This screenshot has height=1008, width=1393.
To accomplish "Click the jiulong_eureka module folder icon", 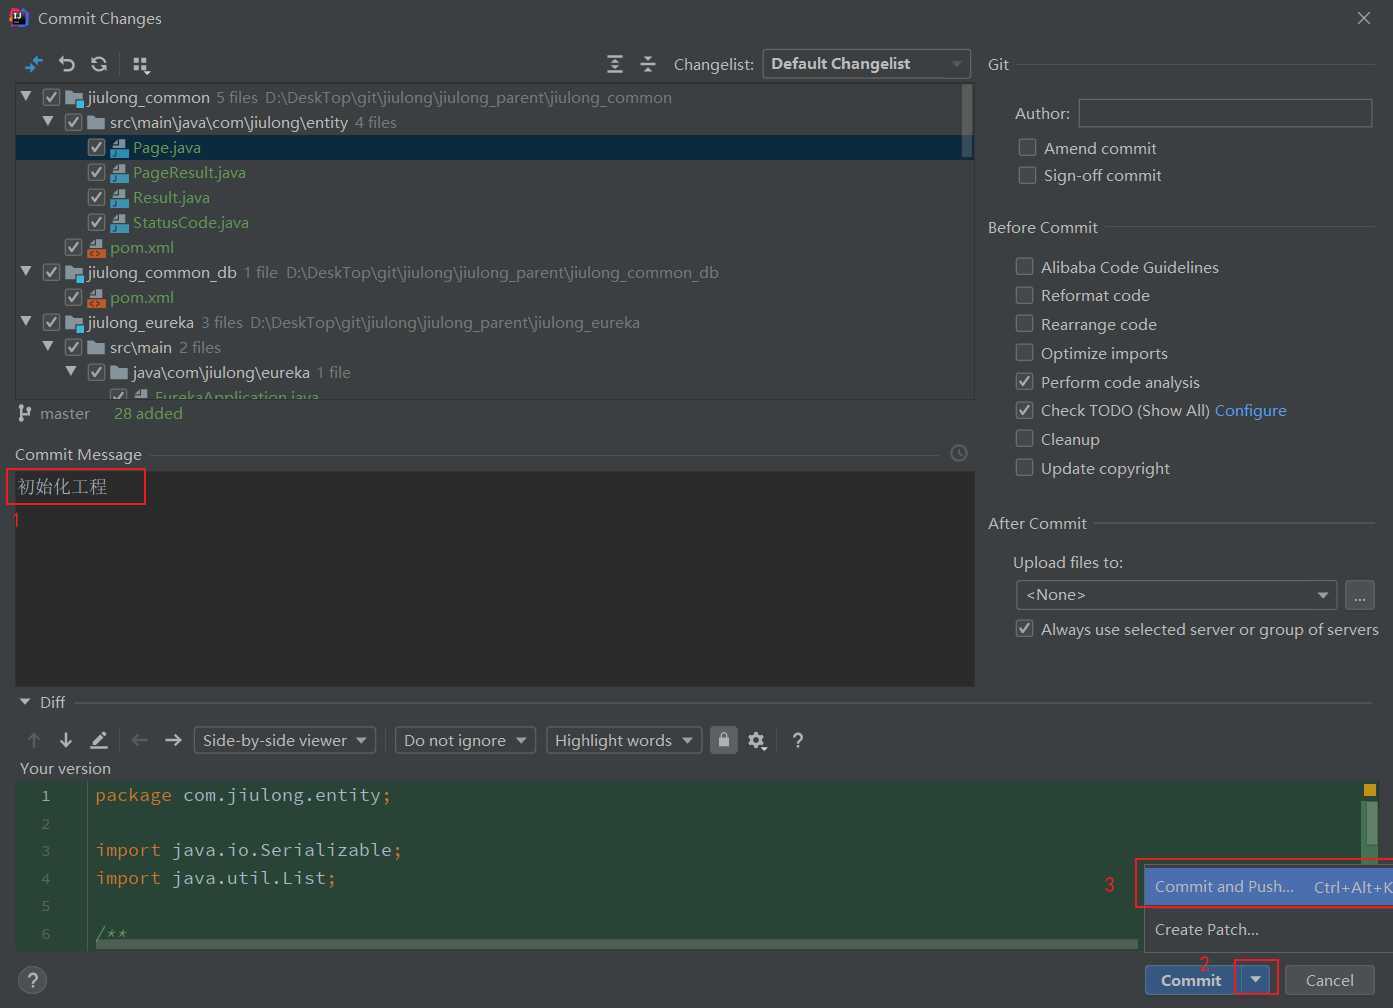I will [x=74, y=323].
